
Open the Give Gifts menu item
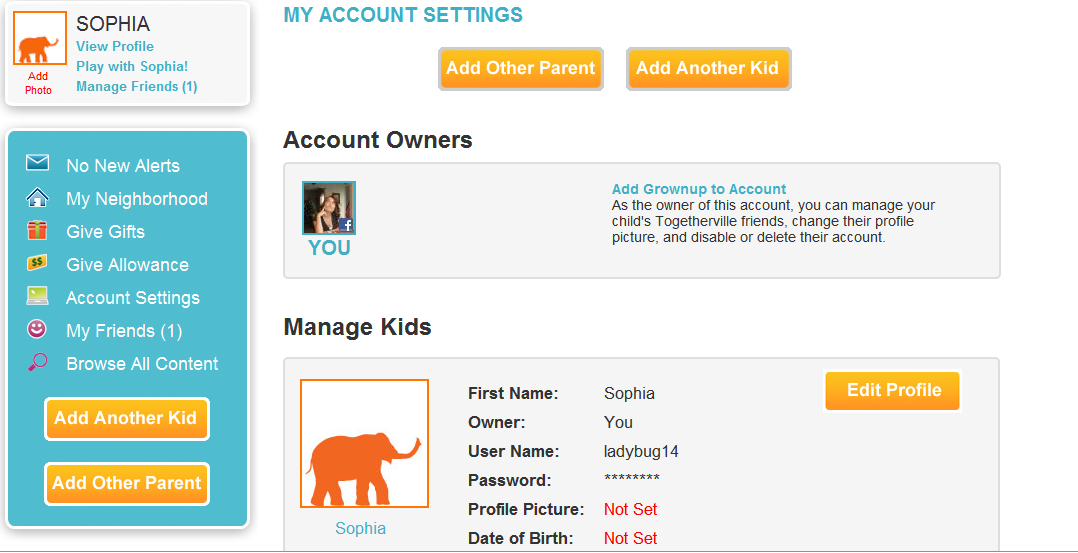click(105, 232)
